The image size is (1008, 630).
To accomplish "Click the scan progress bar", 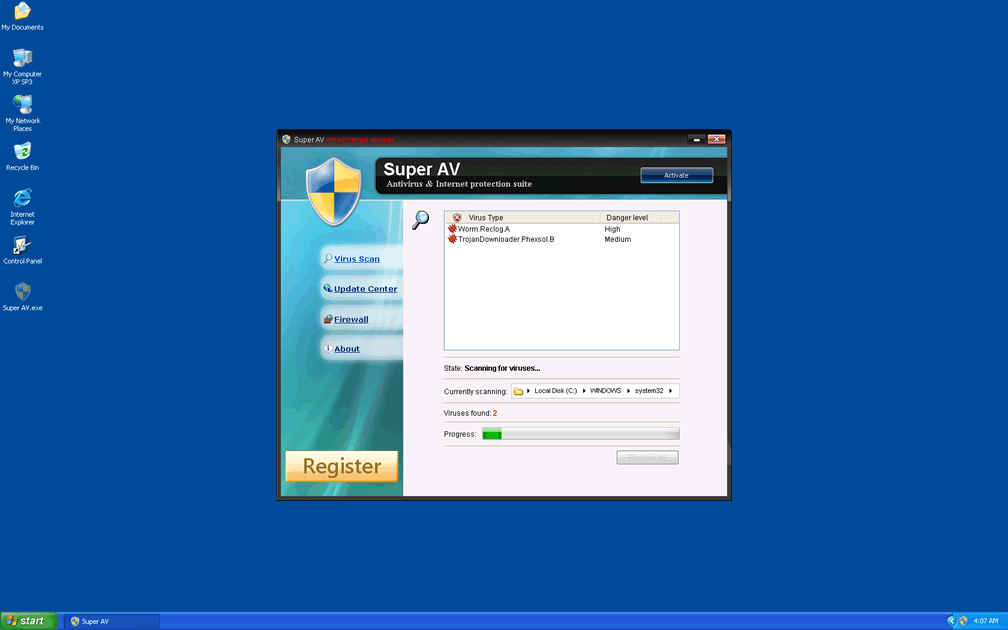I will click(x=580, y=434).
